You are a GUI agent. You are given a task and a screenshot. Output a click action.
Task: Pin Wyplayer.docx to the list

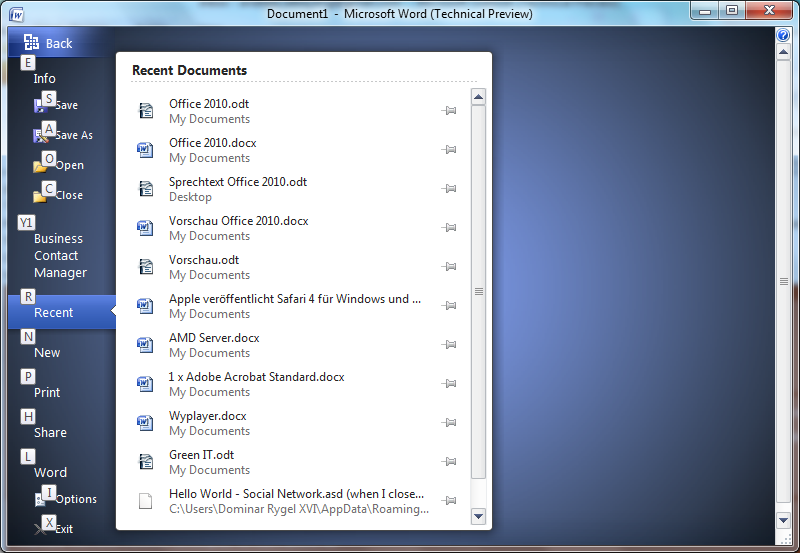[x=449, y=422]
